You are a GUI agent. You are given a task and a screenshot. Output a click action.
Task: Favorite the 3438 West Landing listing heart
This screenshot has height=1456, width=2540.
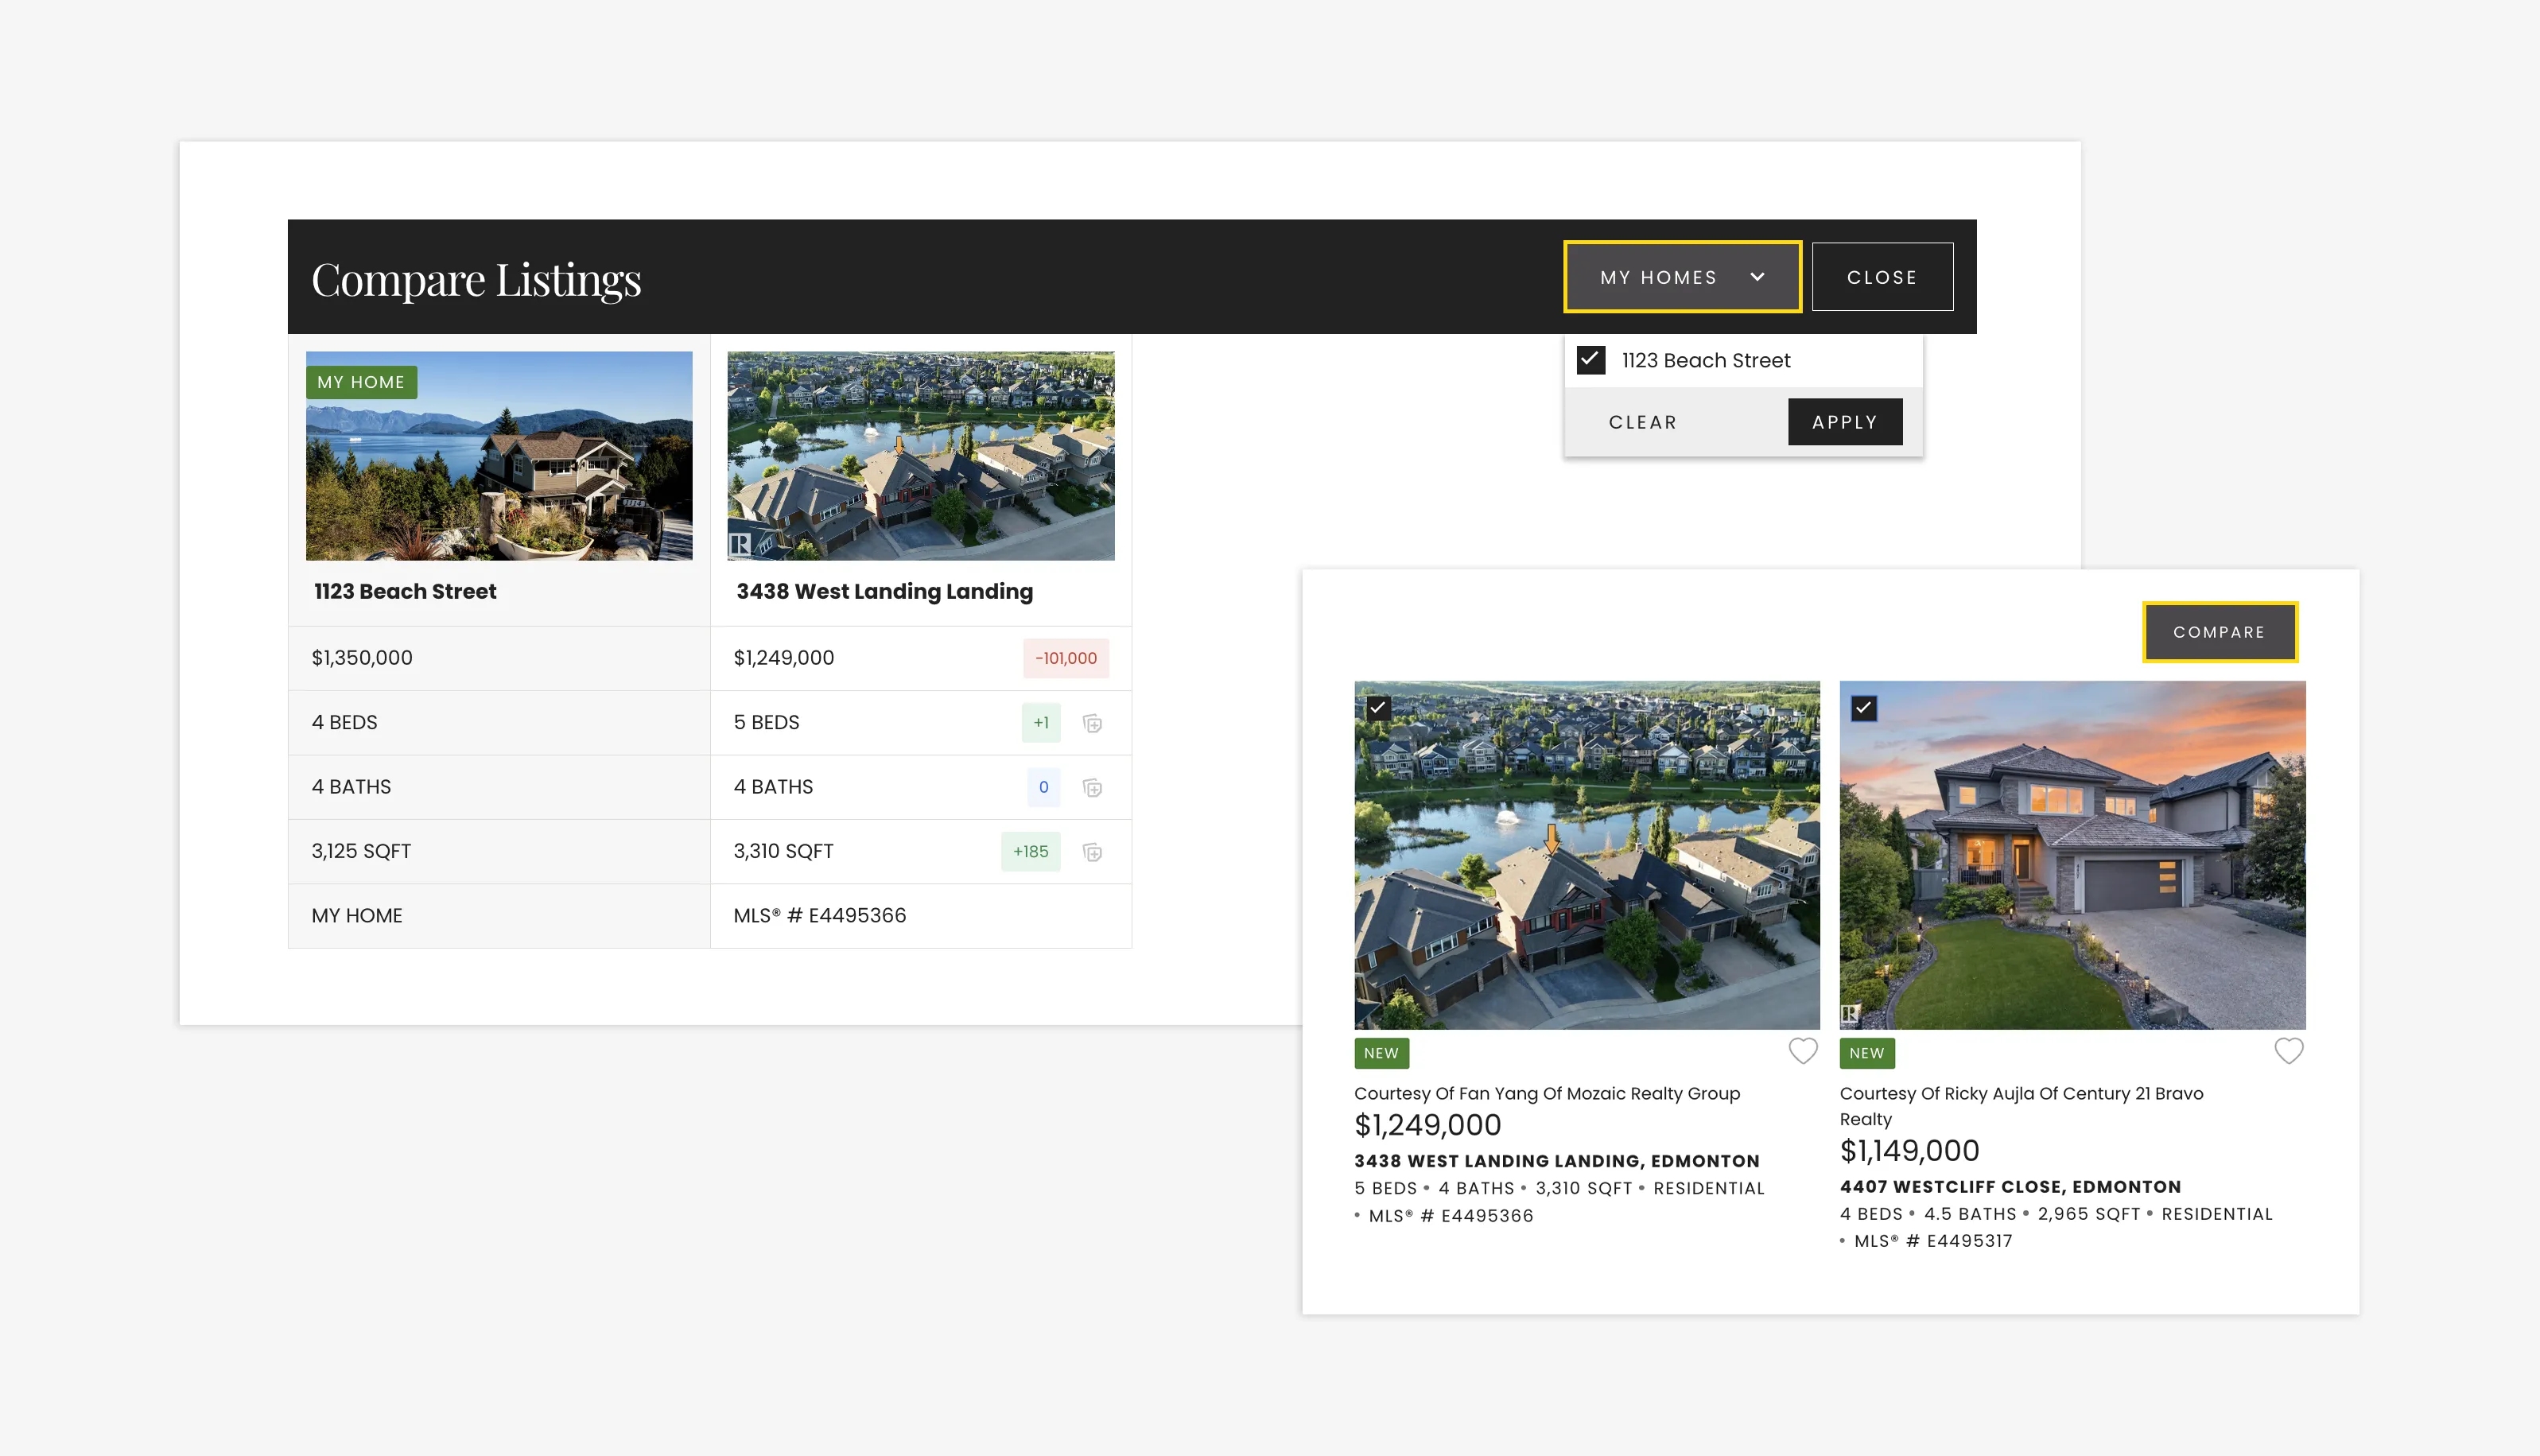[x=1803, y=1051]
